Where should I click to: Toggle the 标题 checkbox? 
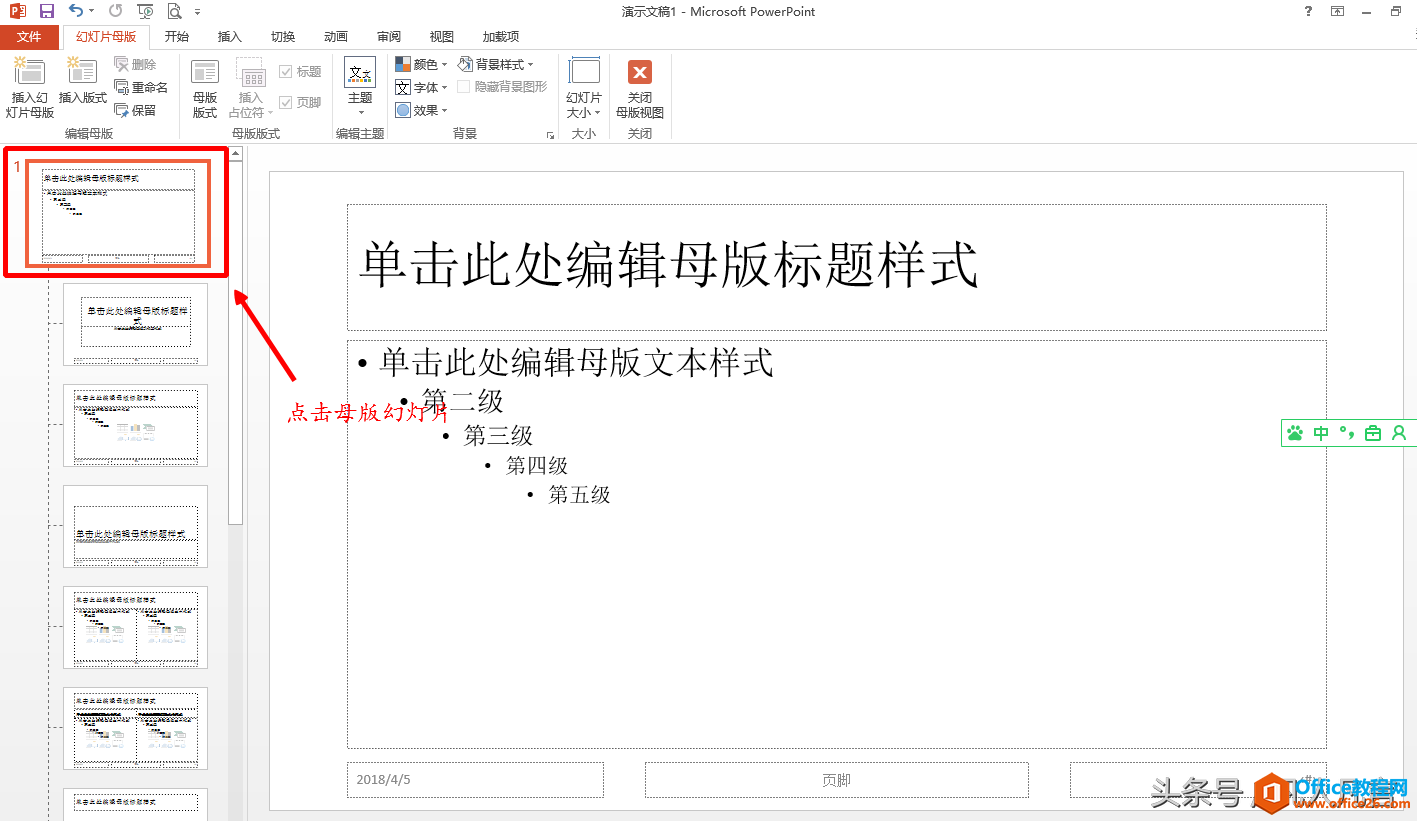[285, 70]
